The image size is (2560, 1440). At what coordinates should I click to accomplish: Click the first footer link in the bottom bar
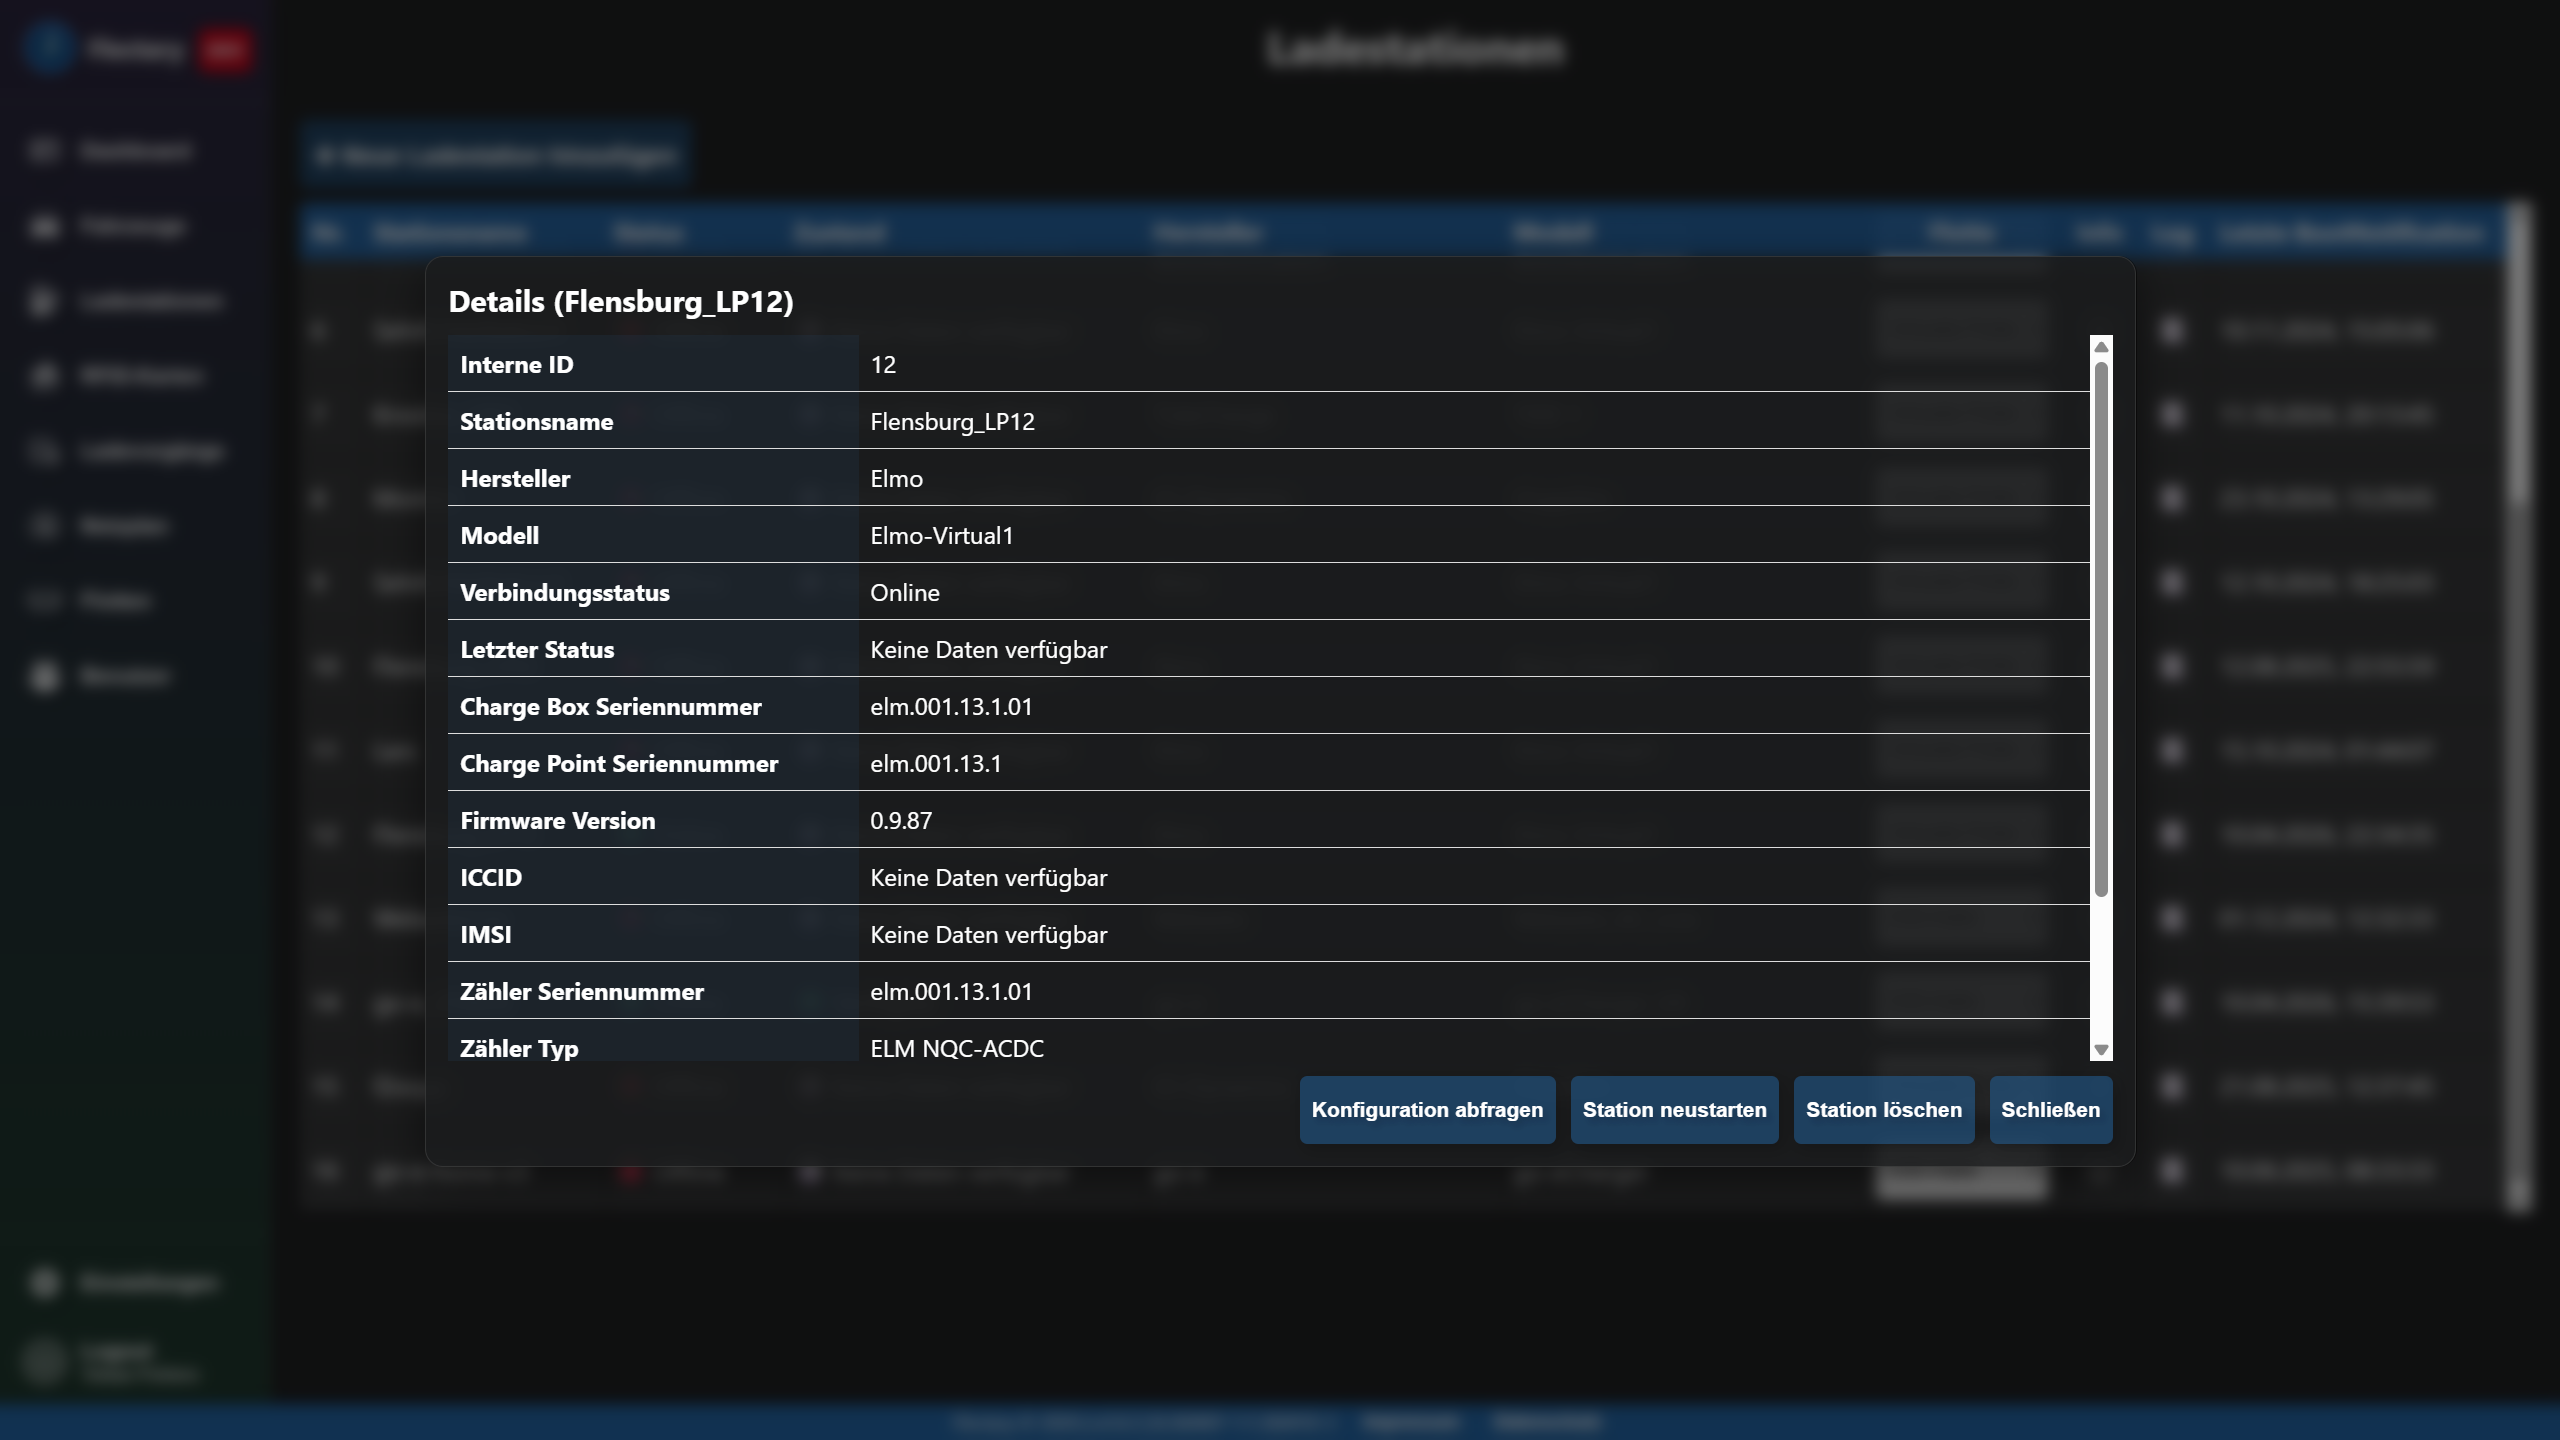[x=1410, y=1422]
